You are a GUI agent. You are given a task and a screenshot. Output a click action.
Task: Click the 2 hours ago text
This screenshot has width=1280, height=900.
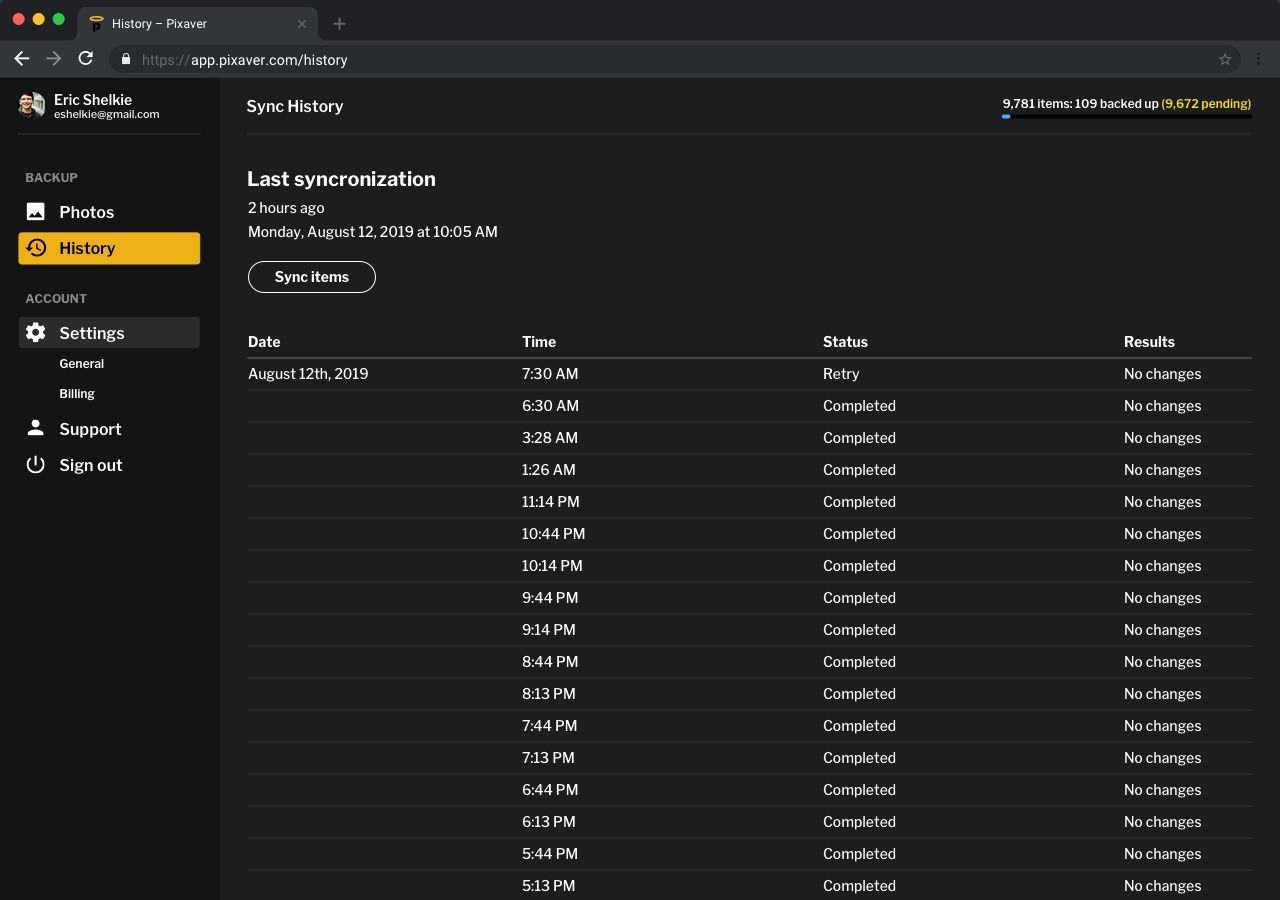click(286, 208)
